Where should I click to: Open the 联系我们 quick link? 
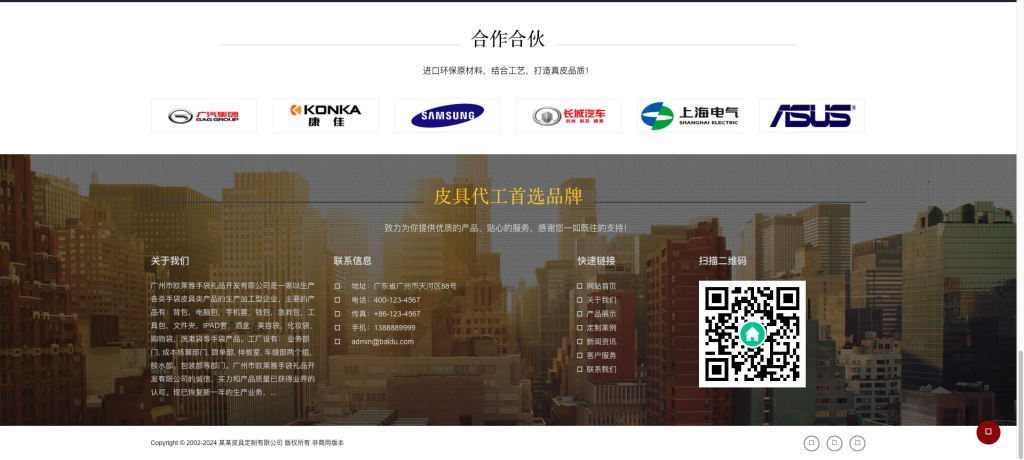click(601, 369)
